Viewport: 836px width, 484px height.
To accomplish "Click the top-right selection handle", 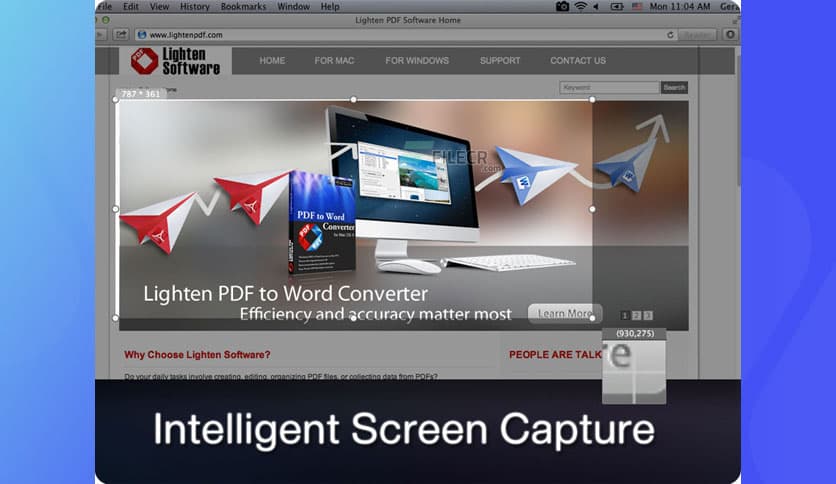I will point(592,100).
